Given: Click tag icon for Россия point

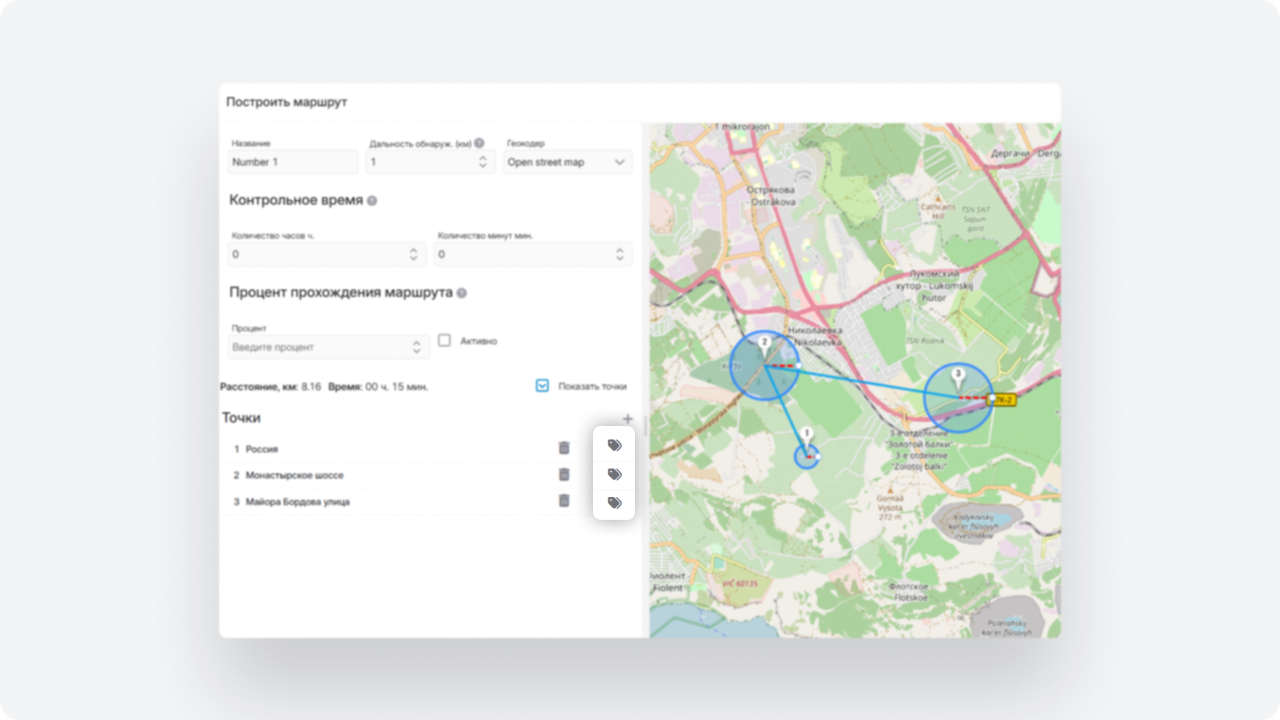Looking at the screenshot, I should point(615,446).
